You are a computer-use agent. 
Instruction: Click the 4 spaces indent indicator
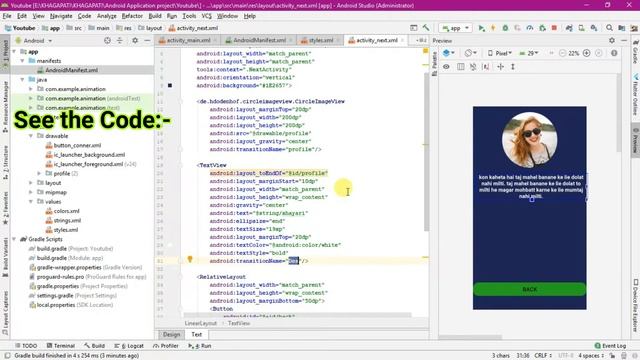(591, 356)
